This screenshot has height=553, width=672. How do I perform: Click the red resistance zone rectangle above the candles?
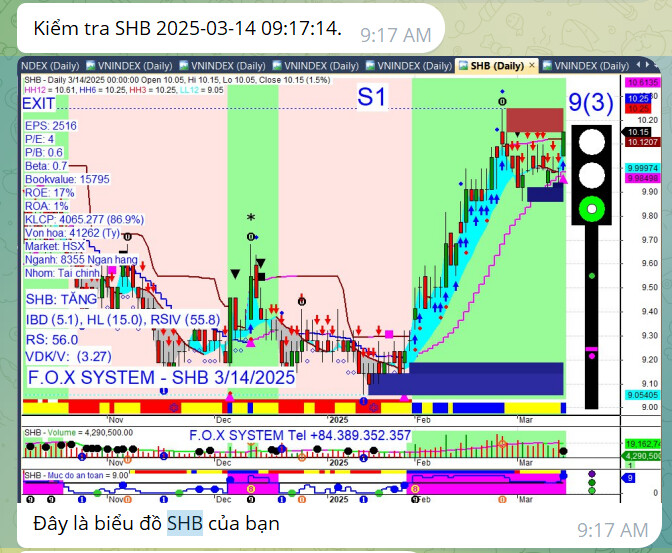click(535, 120)
